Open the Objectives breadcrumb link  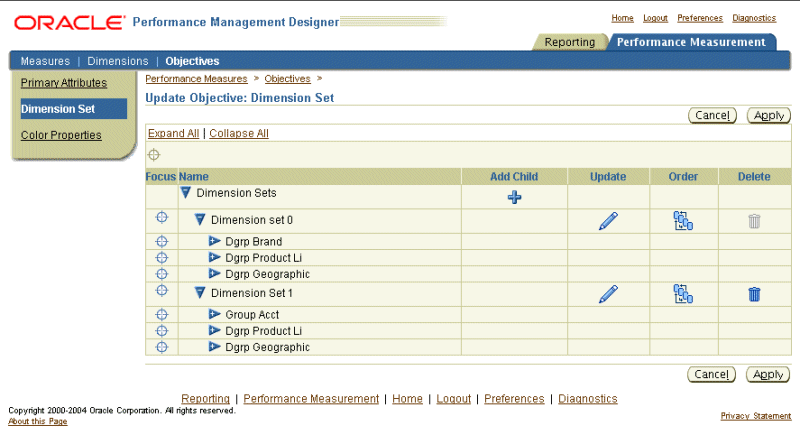tap(287, 79)
